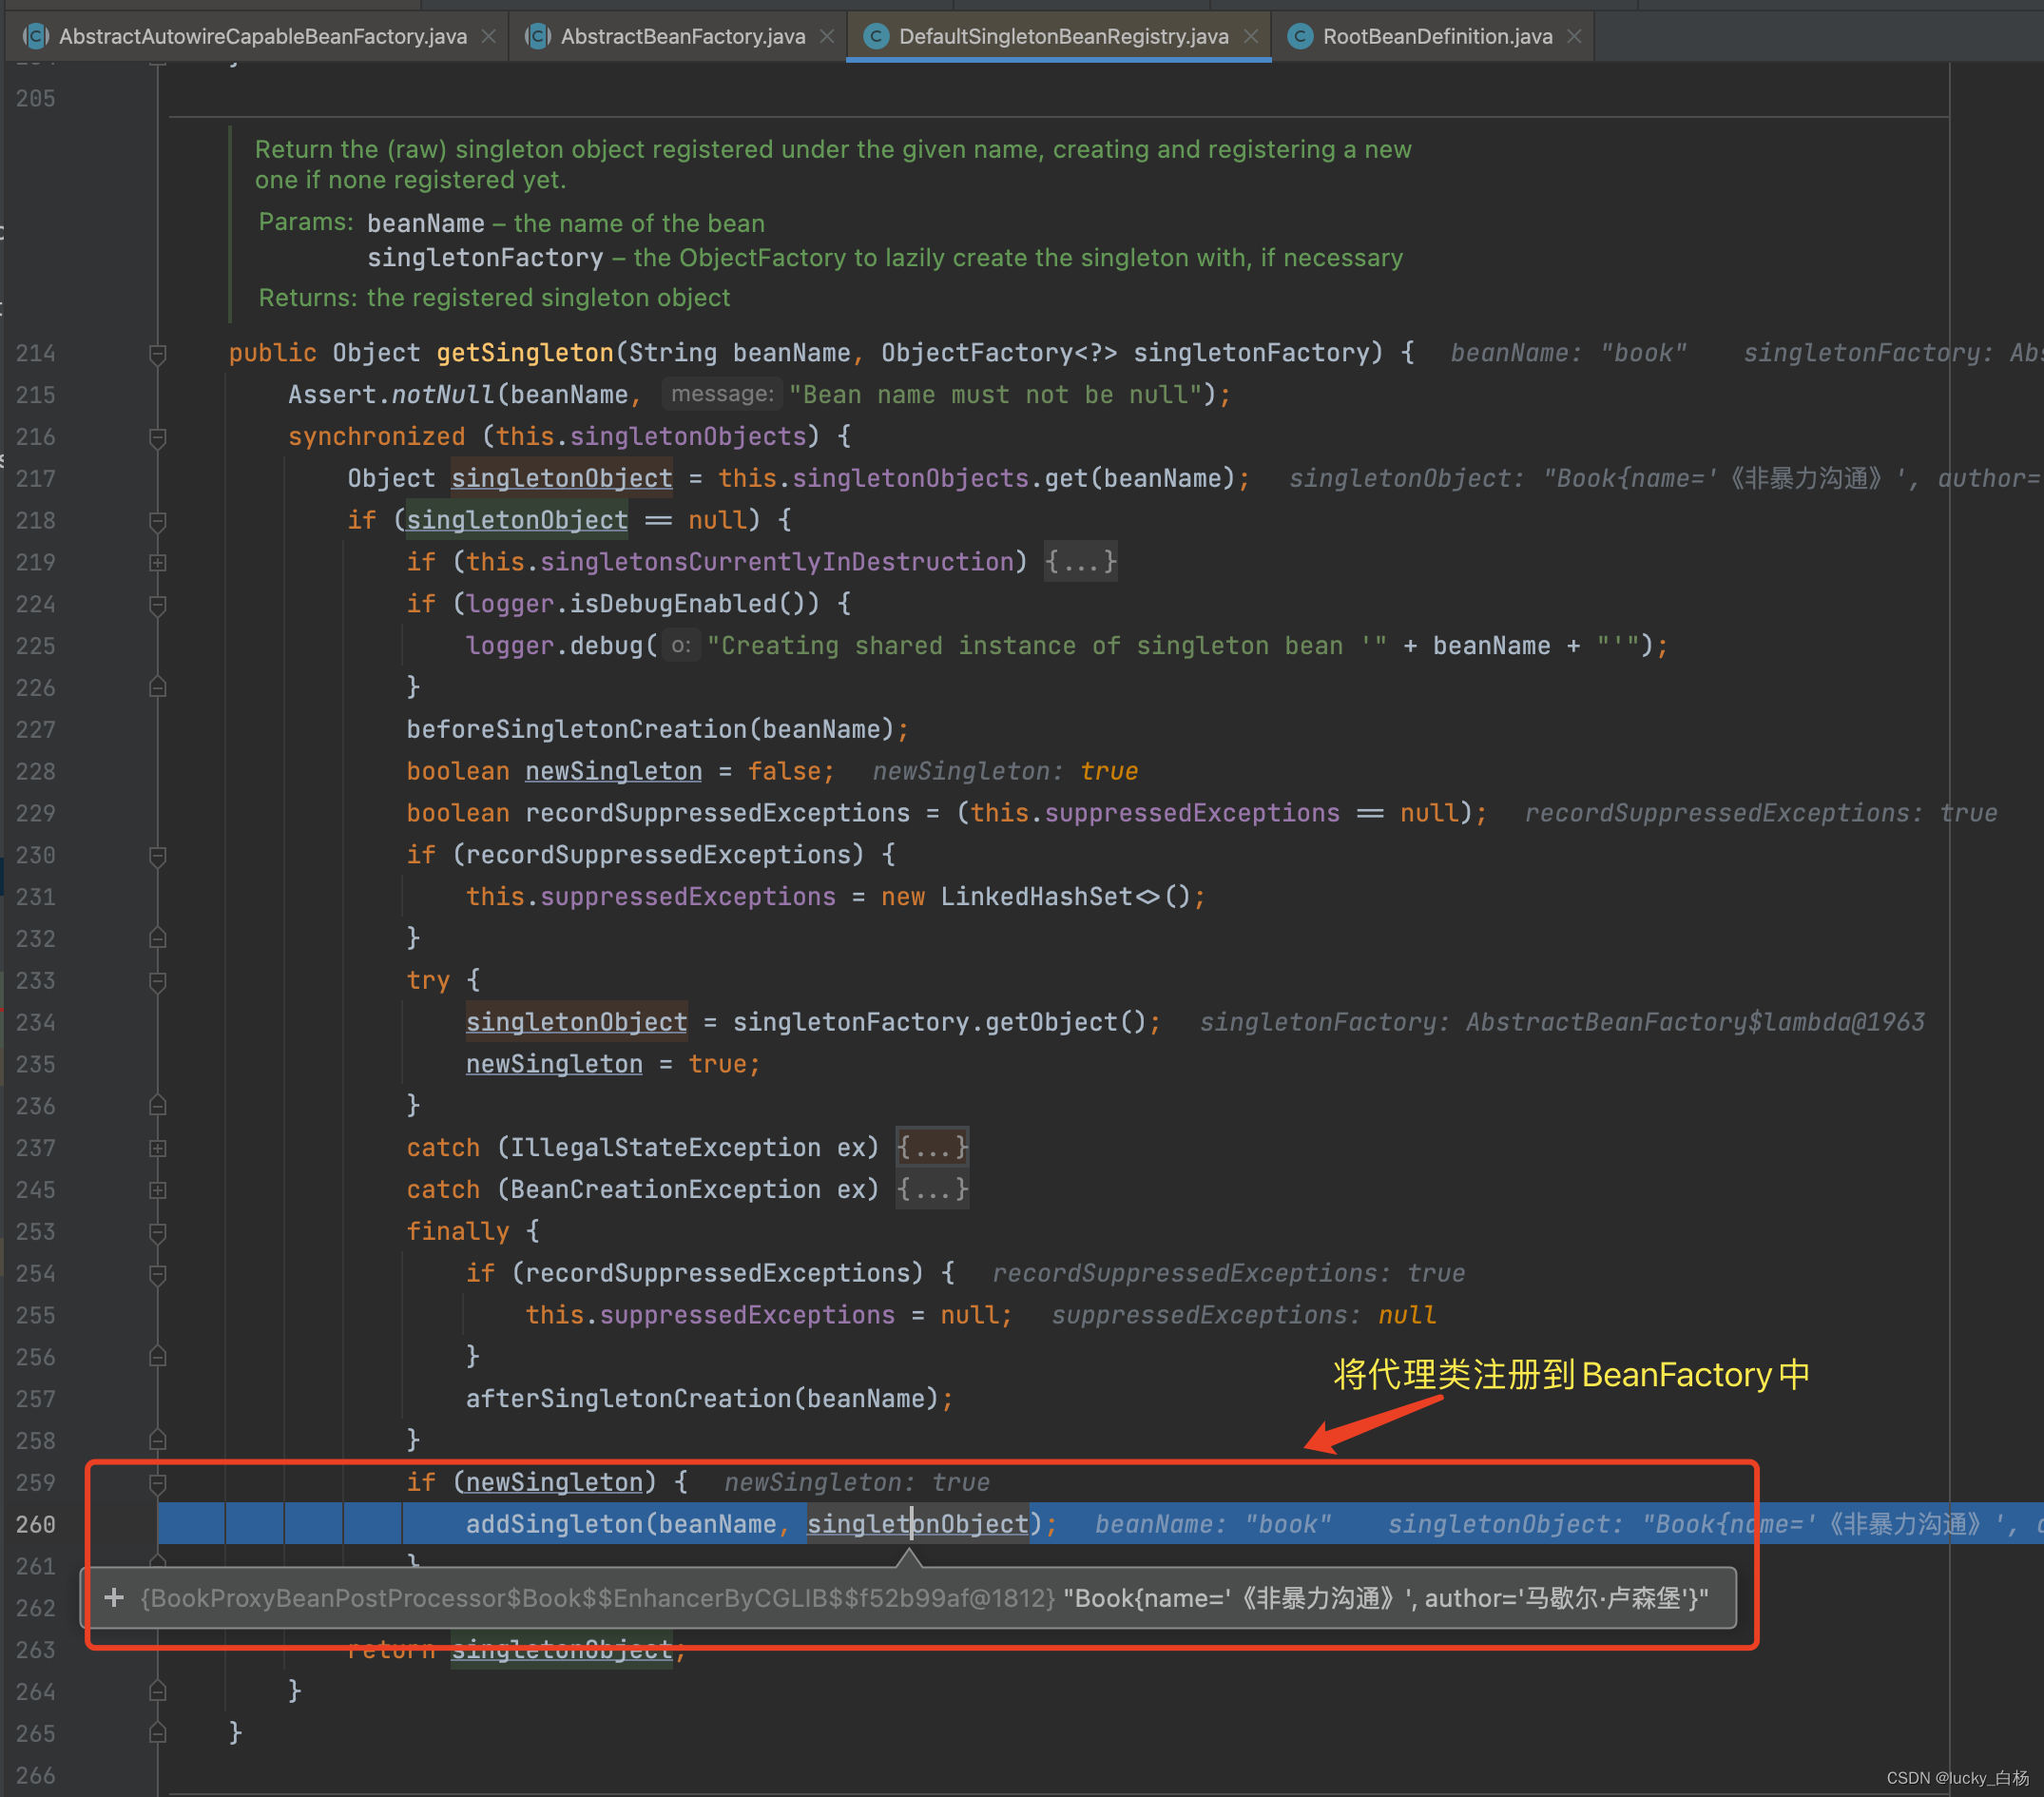Click line number 260 in gutter
This screenshot has height=1797, width=2044.
36,1524
